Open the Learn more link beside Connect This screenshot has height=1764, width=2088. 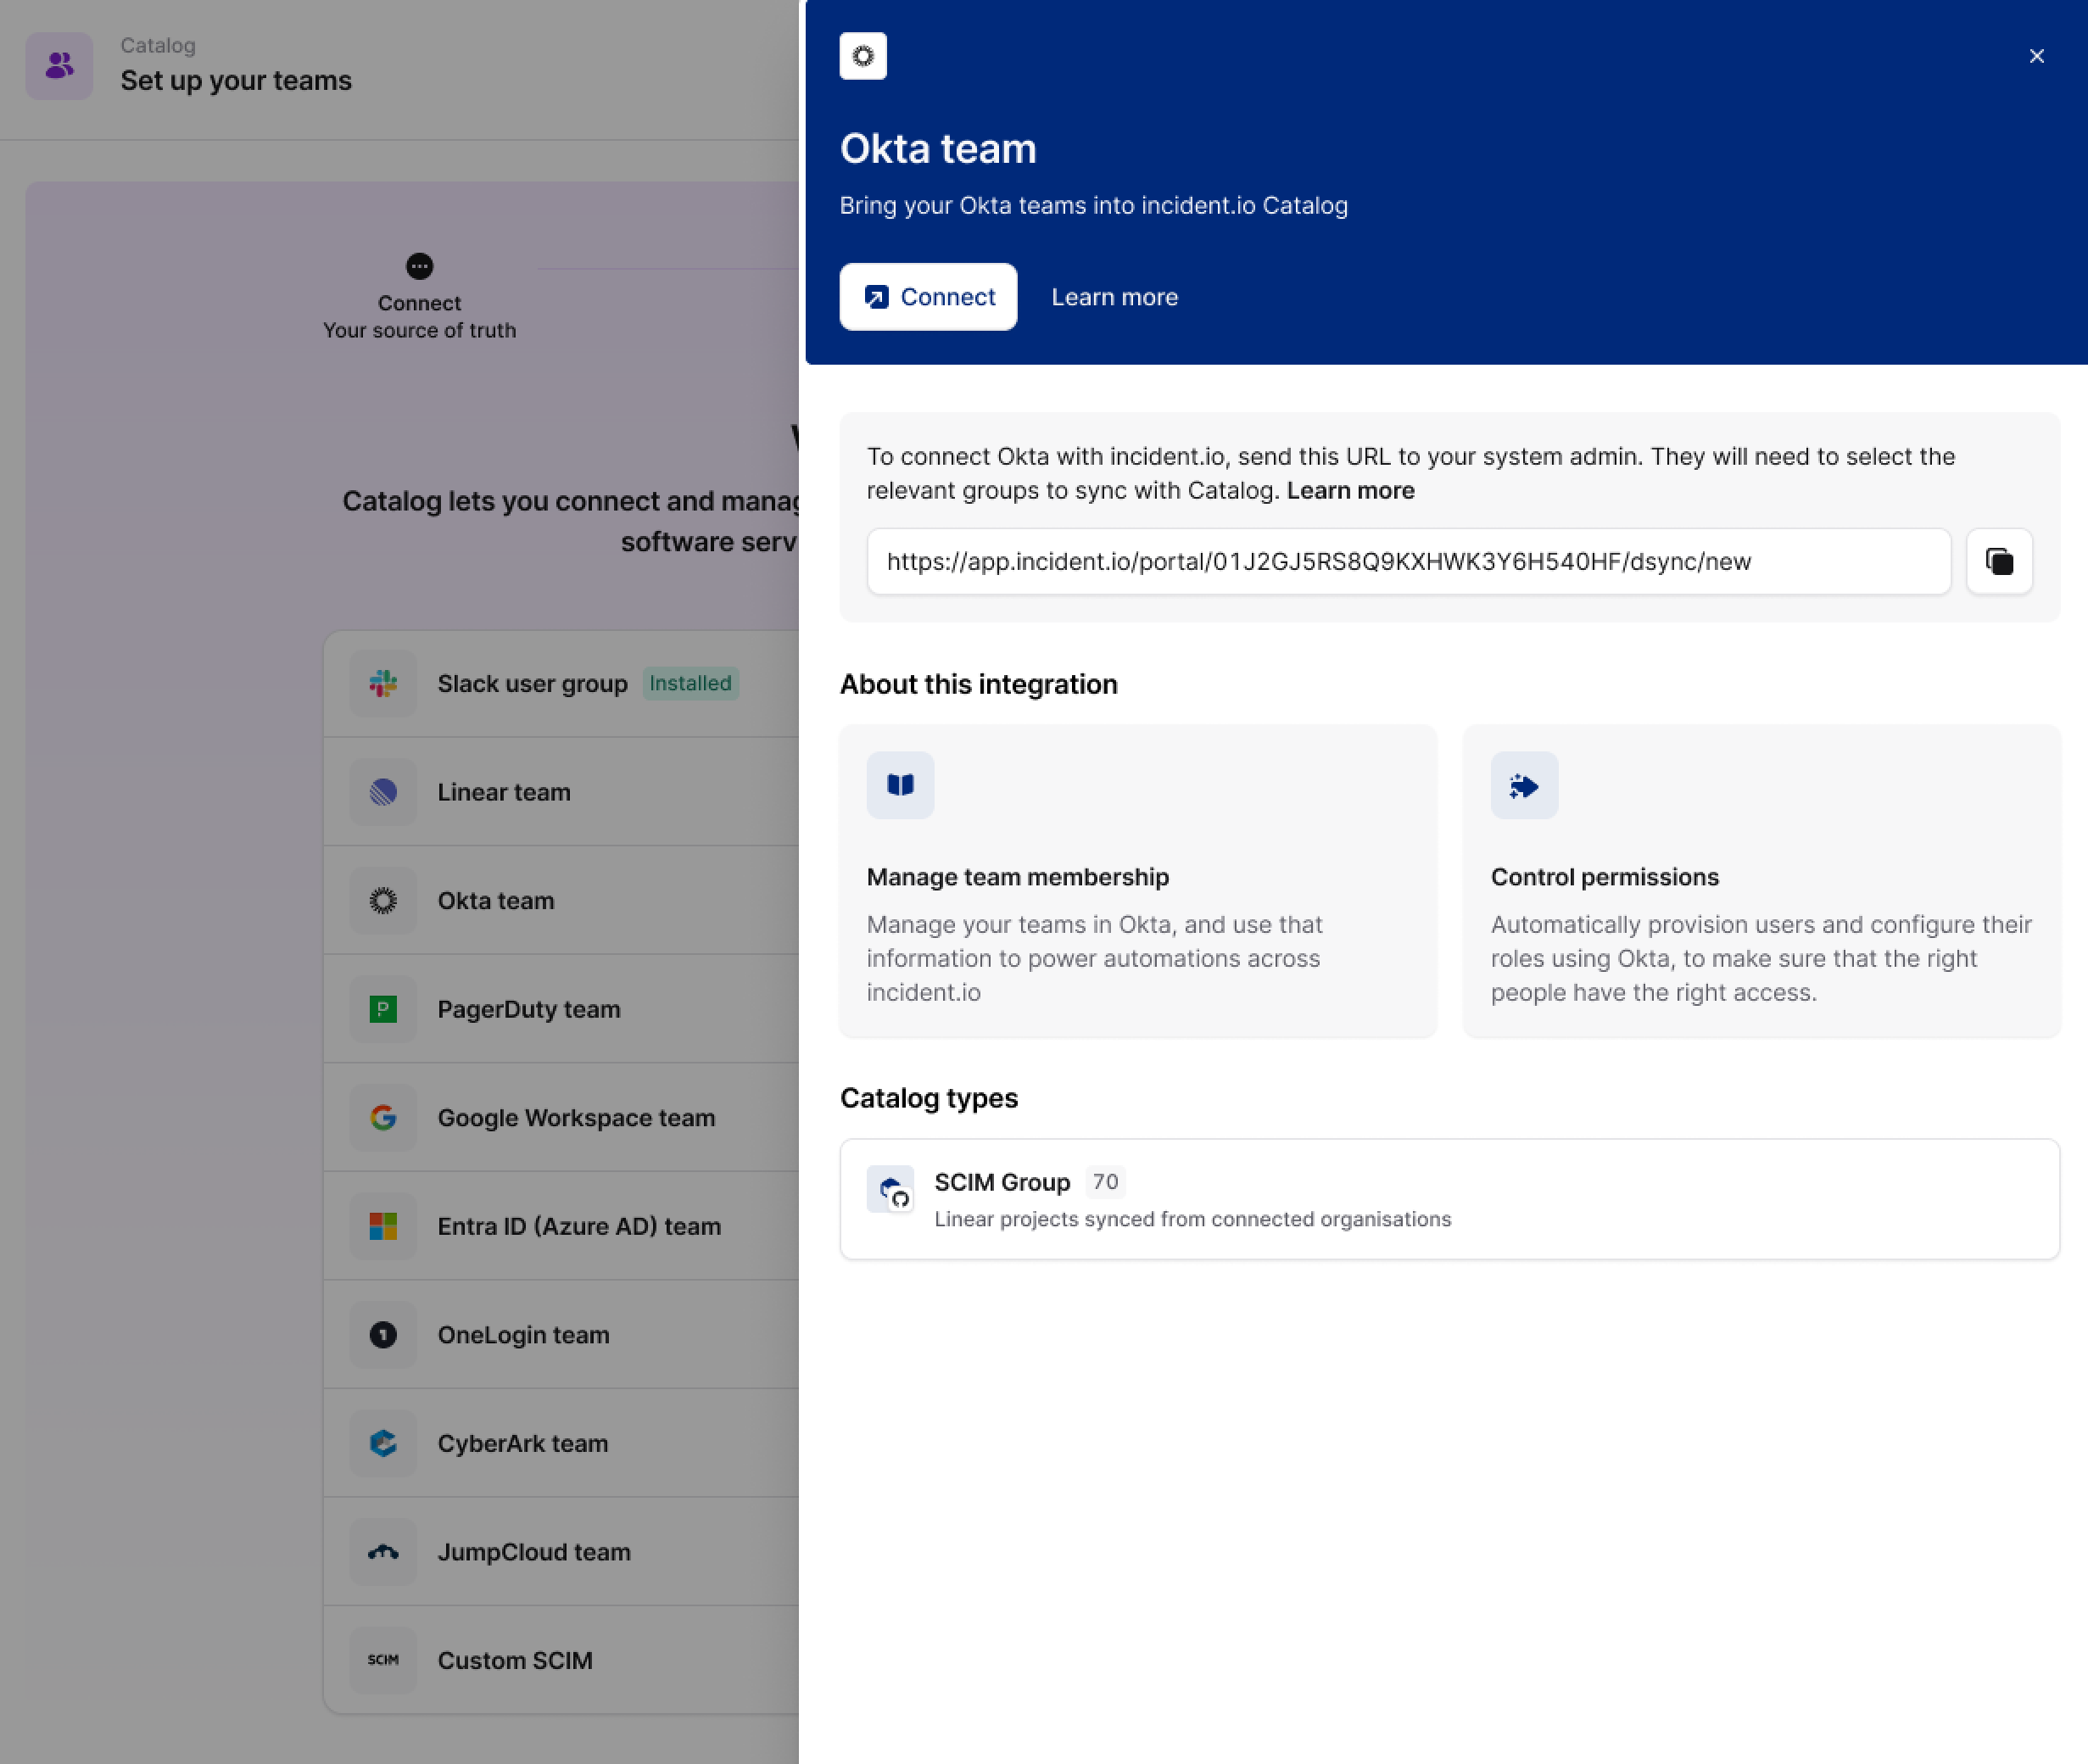pyautogui.click(x=1114, y=297)
